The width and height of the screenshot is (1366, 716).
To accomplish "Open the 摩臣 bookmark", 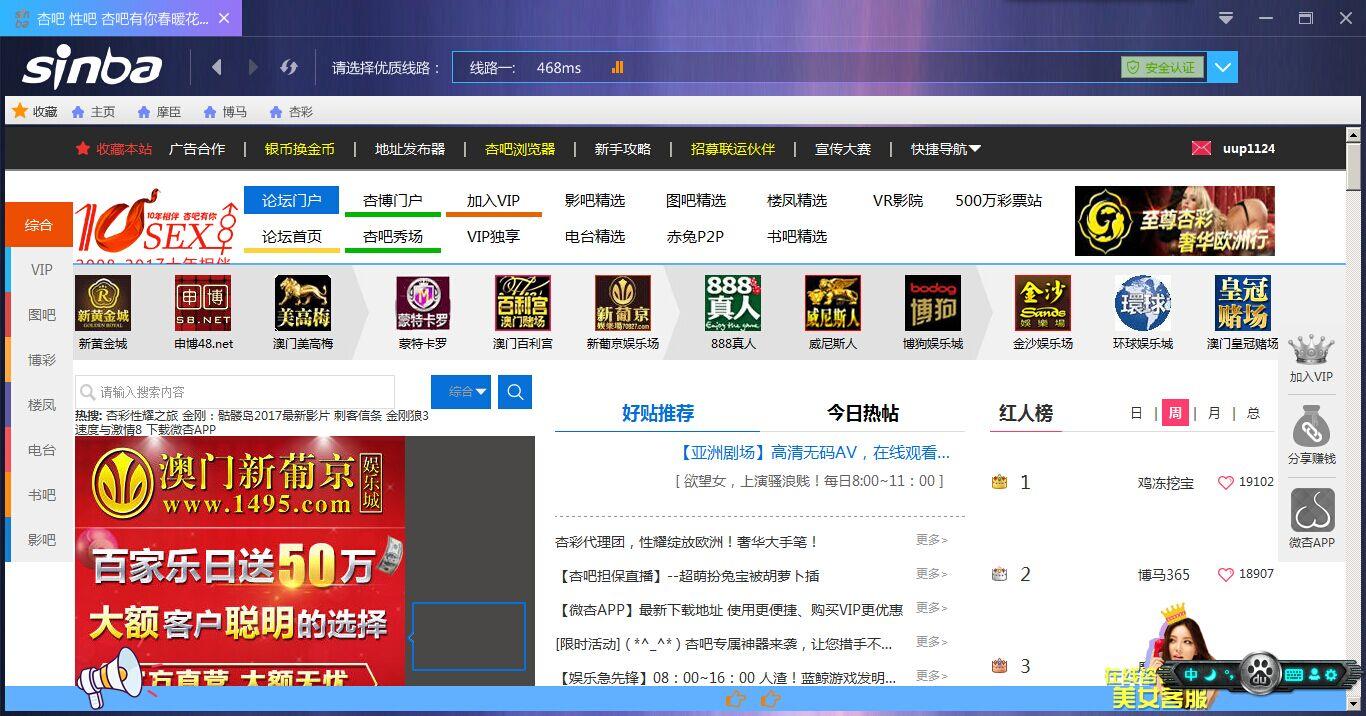I will pos(159,112).
